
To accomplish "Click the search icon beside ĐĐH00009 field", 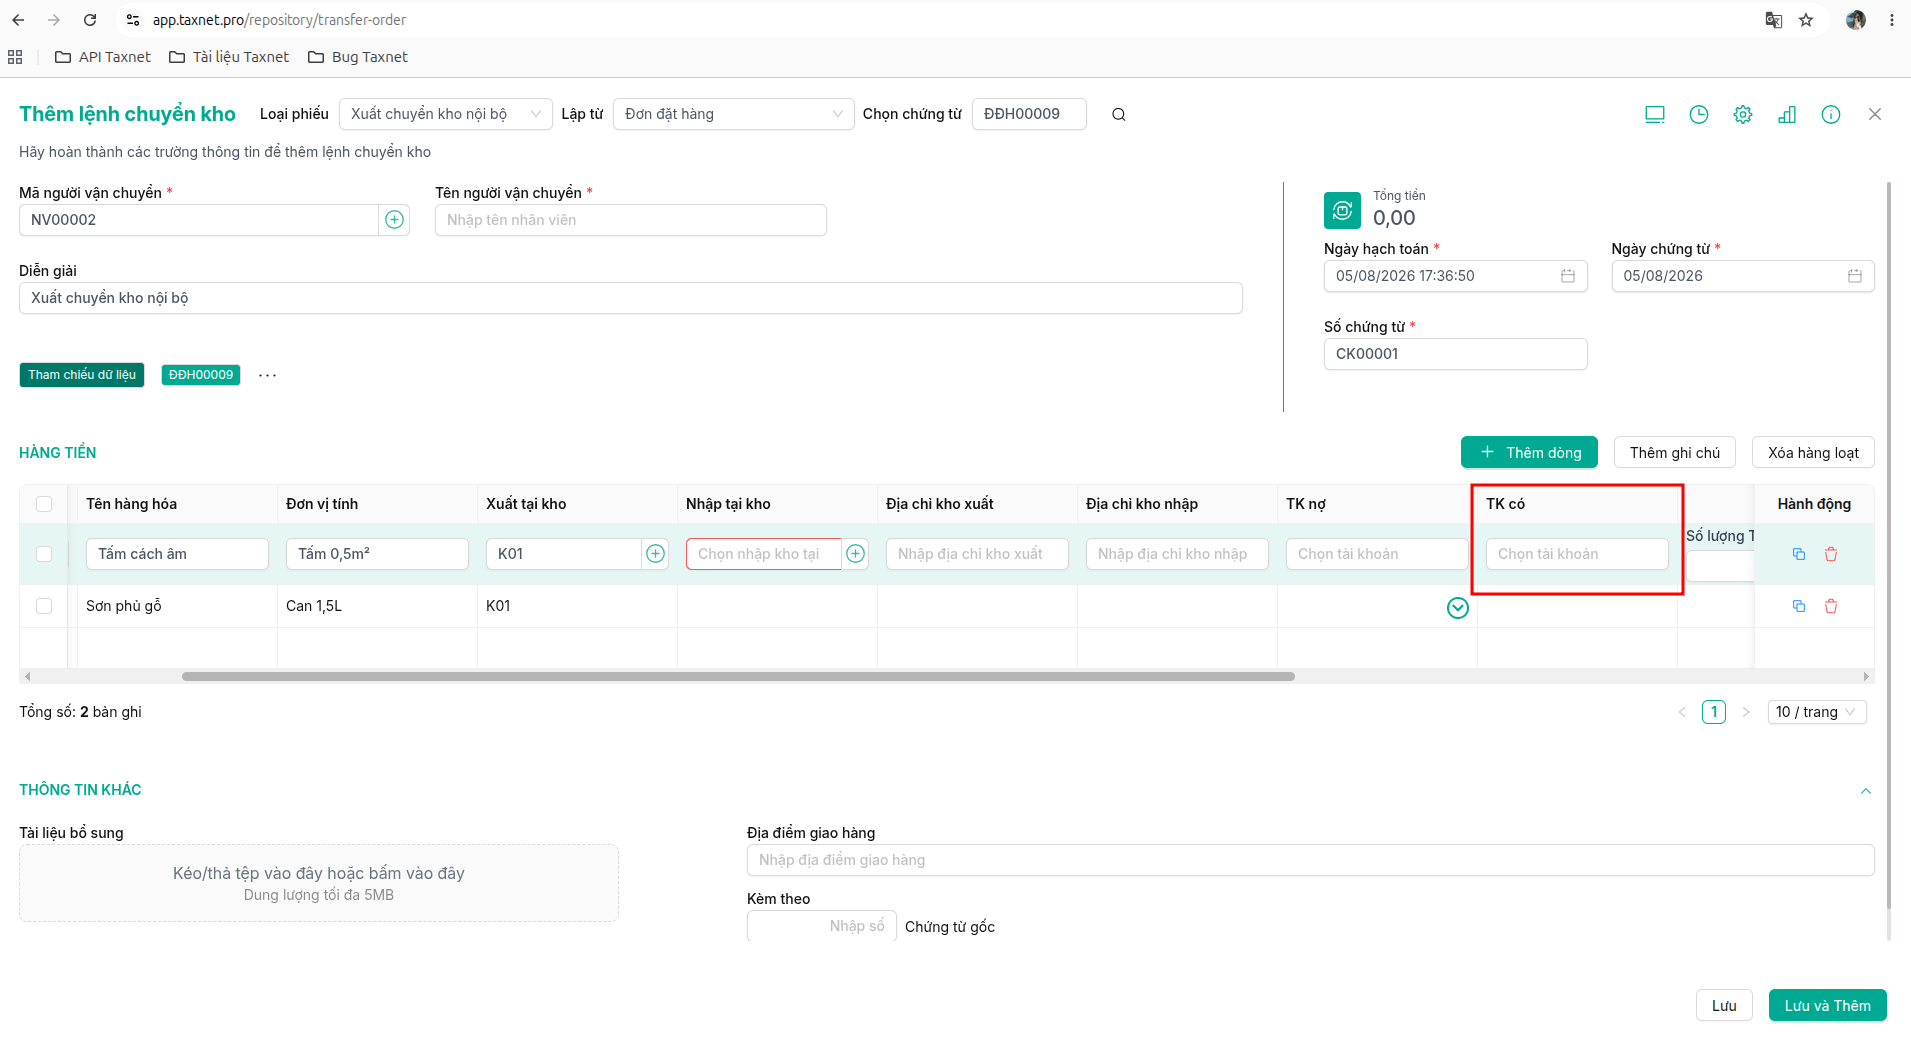I will tap(1119, 115).
